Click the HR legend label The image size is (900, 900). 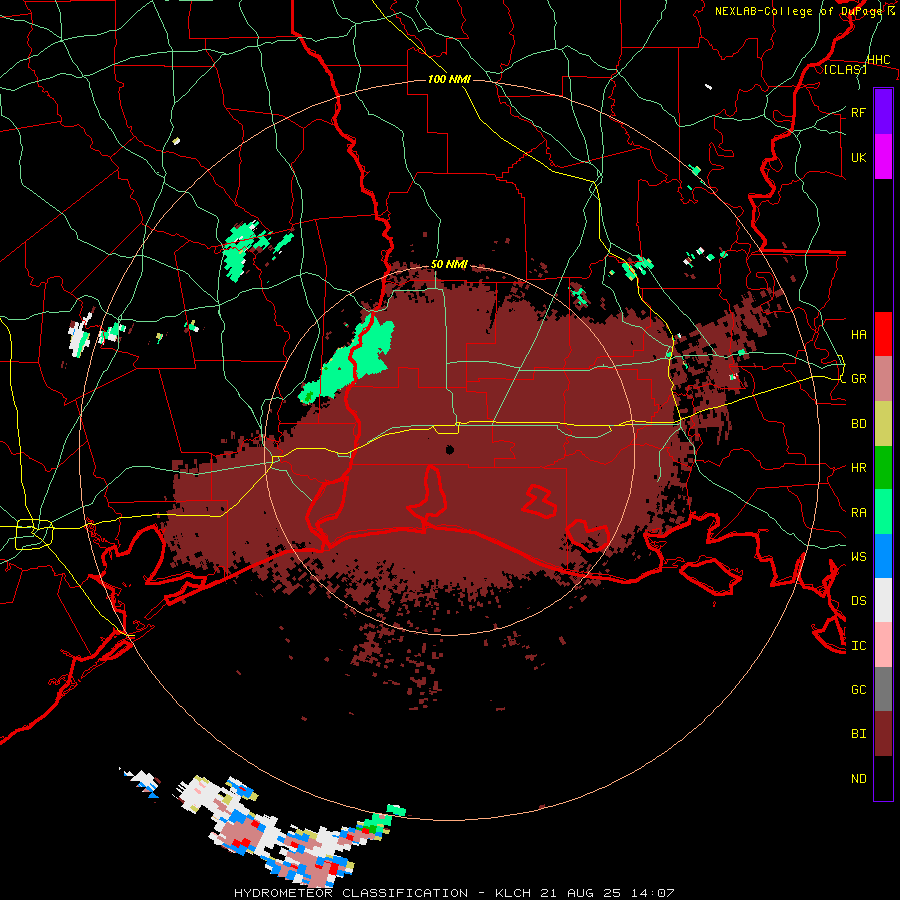tap(858, 468)
